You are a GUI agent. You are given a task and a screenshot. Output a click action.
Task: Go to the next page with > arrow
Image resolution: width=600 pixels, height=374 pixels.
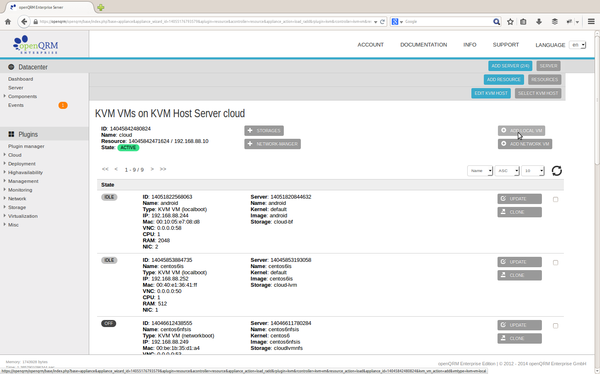coord(152,169)
